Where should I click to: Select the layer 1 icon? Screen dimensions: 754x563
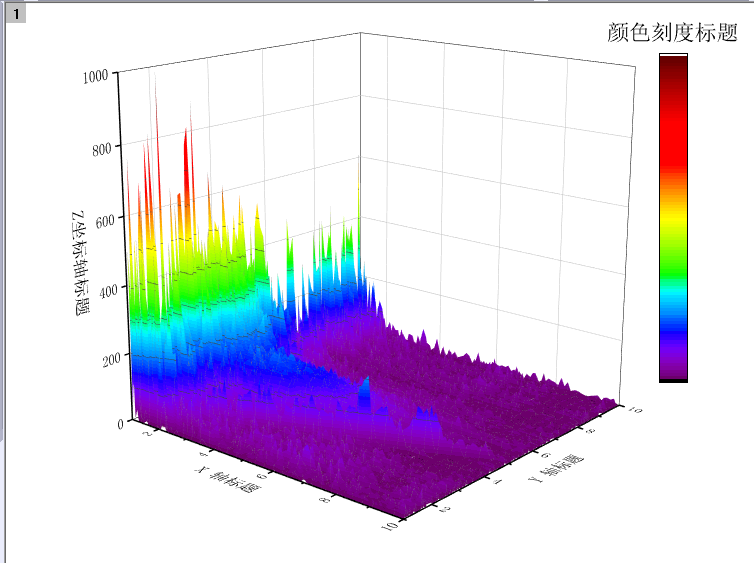tap(15, 14)
